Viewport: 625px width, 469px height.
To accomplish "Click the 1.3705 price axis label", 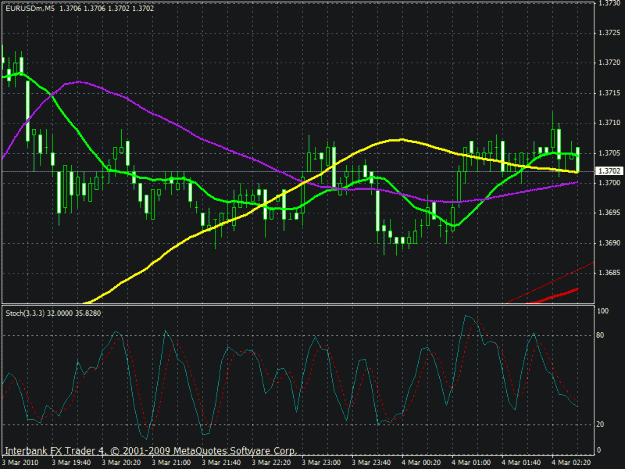I will [x=610, y=153].
